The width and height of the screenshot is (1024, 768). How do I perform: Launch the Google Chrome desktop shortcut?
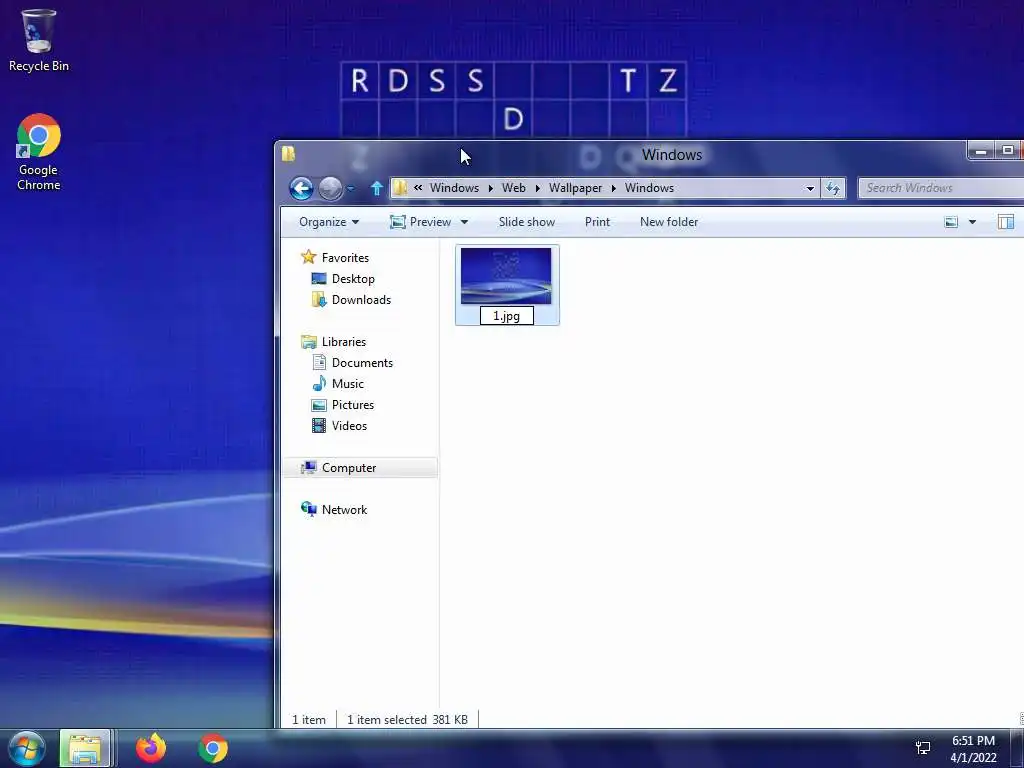point(39,152)
